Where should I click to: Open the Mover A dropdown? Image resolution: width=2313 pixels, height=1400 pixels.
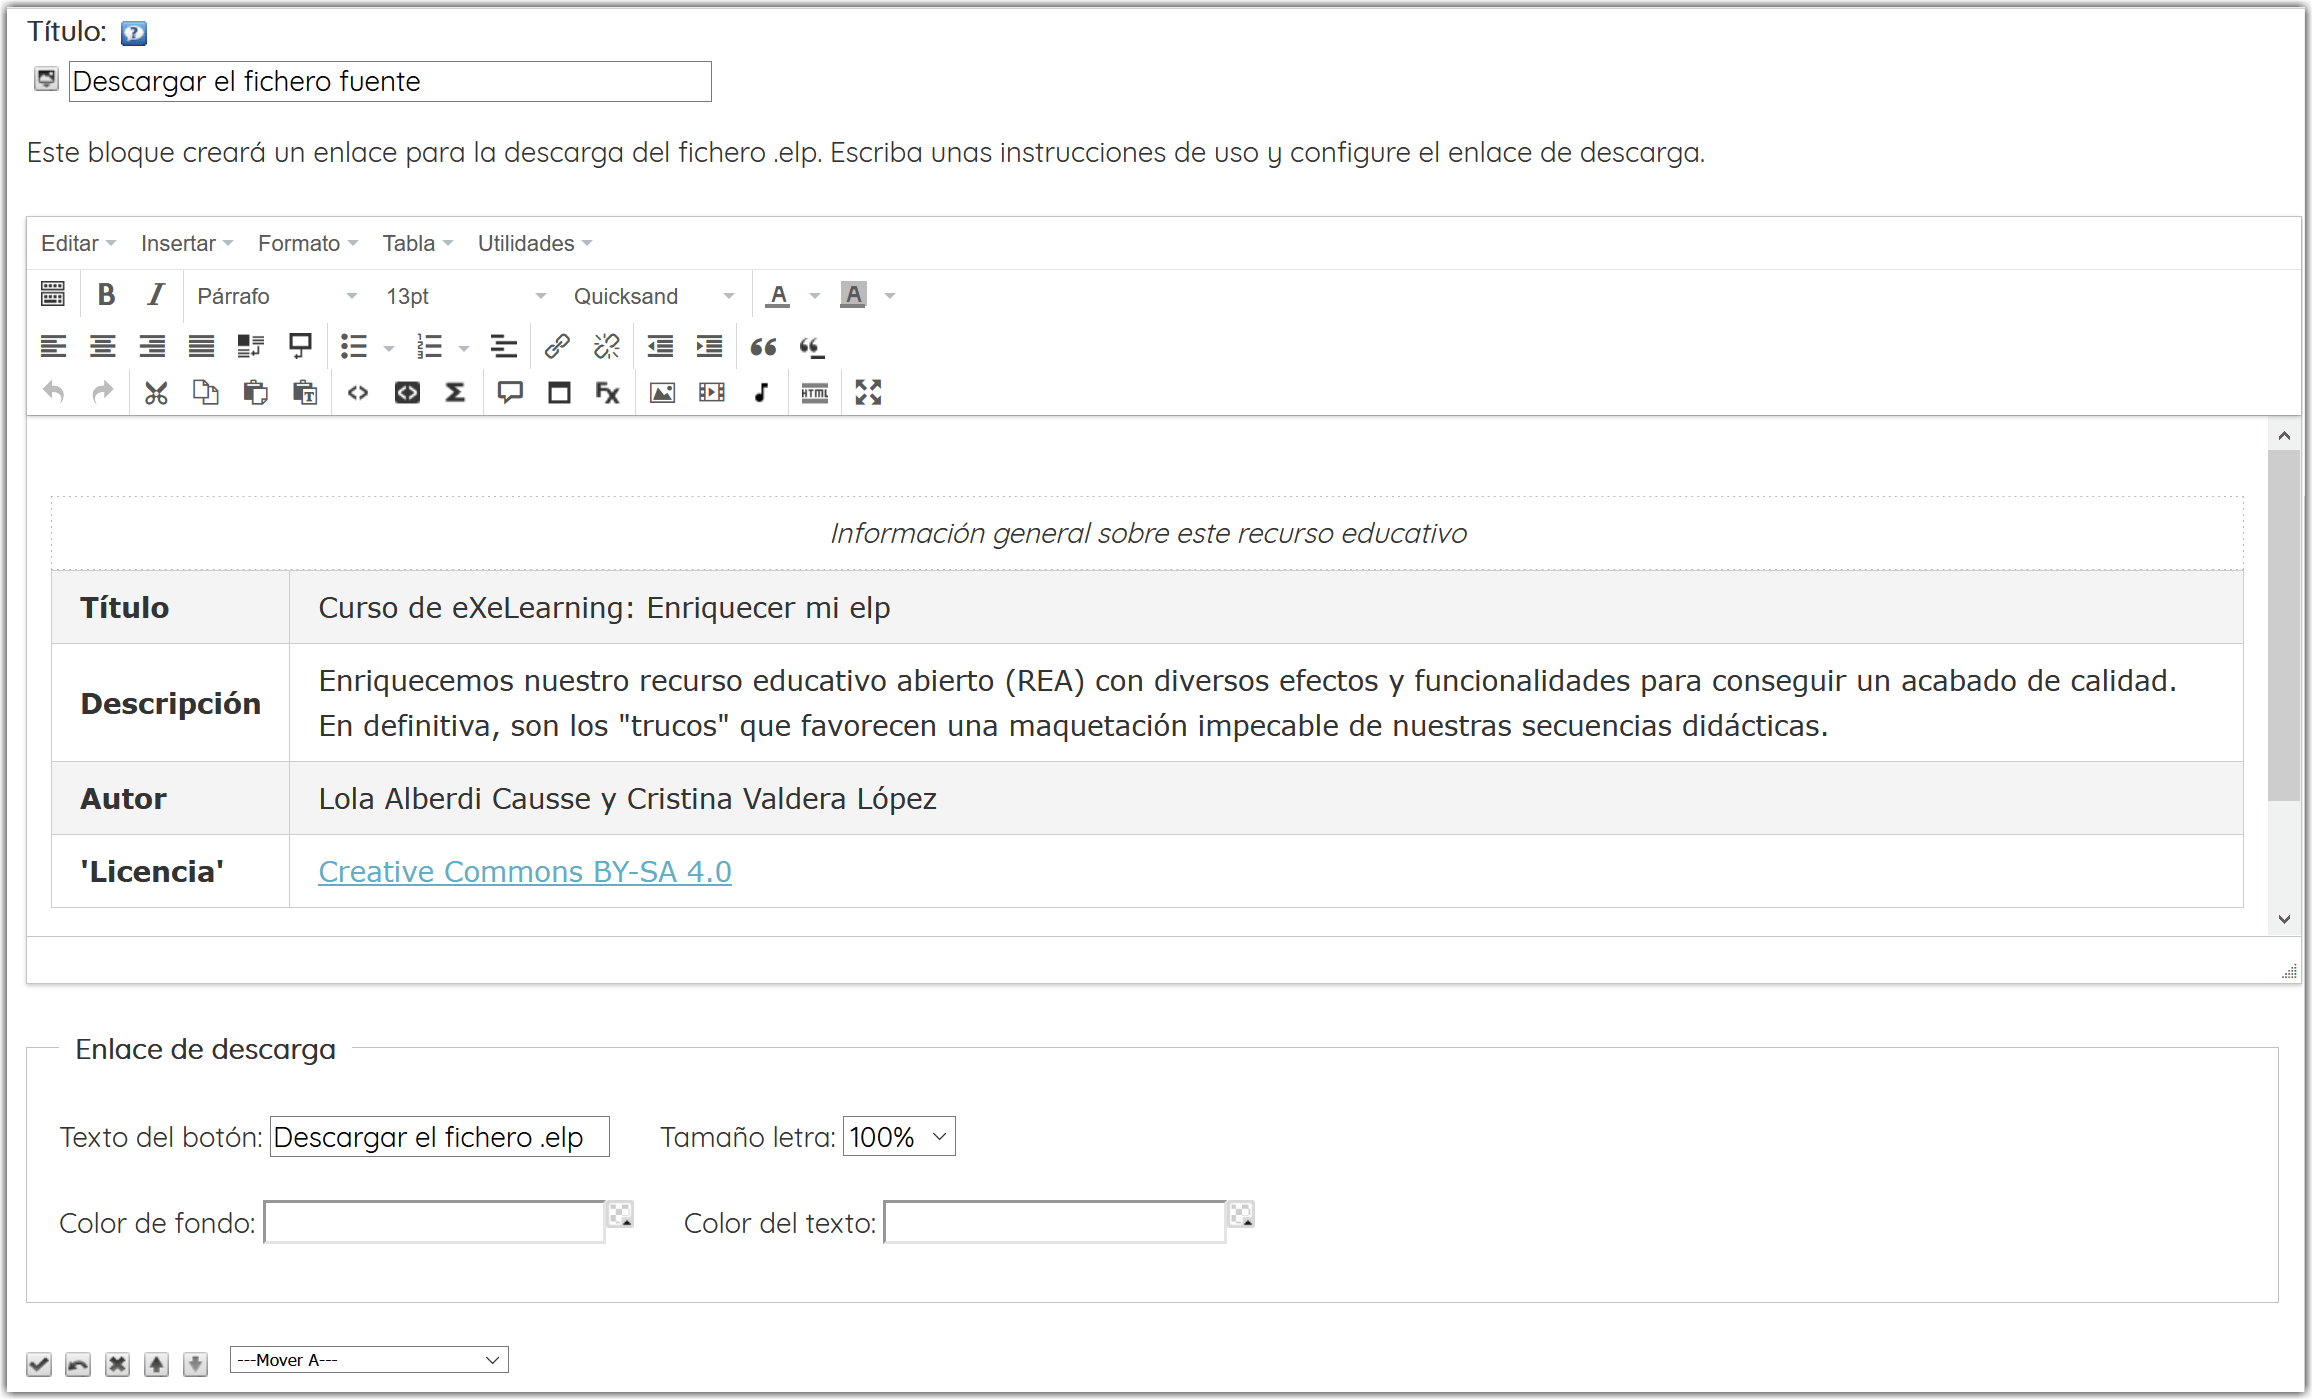(x=369, y=1360)
